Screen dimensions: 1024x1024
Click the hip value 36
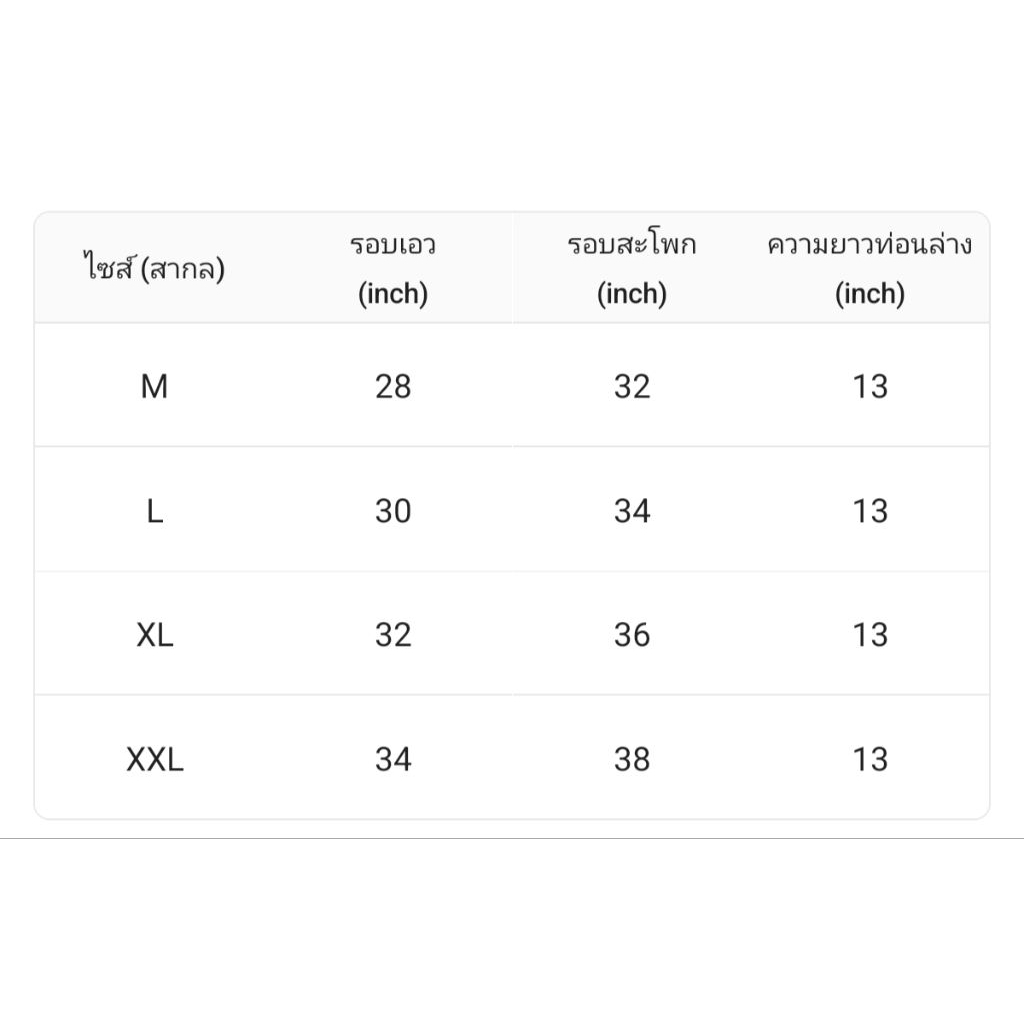pos(632,635)
